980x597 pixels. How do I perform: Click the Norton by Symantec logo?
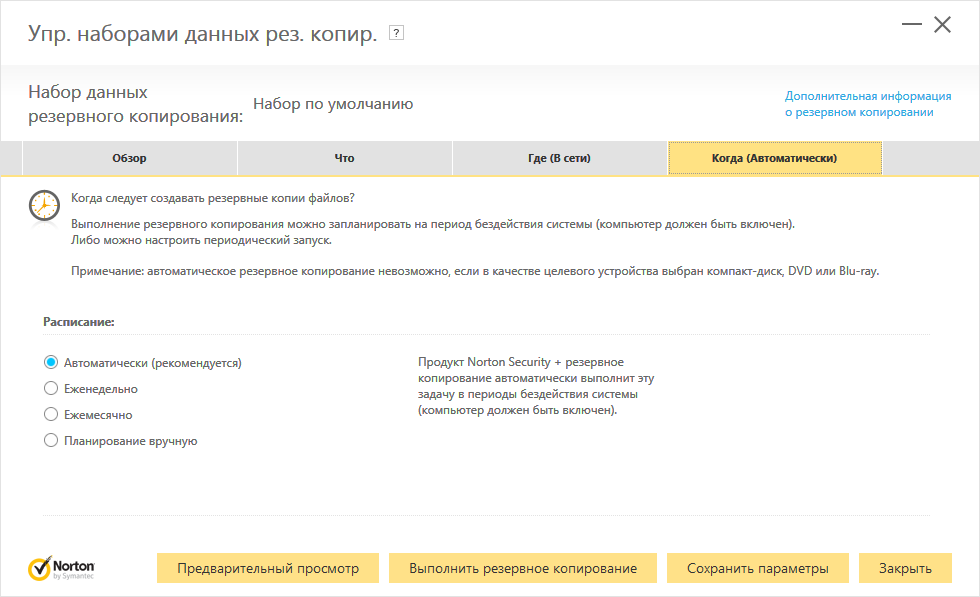click(x=62, y=568)
